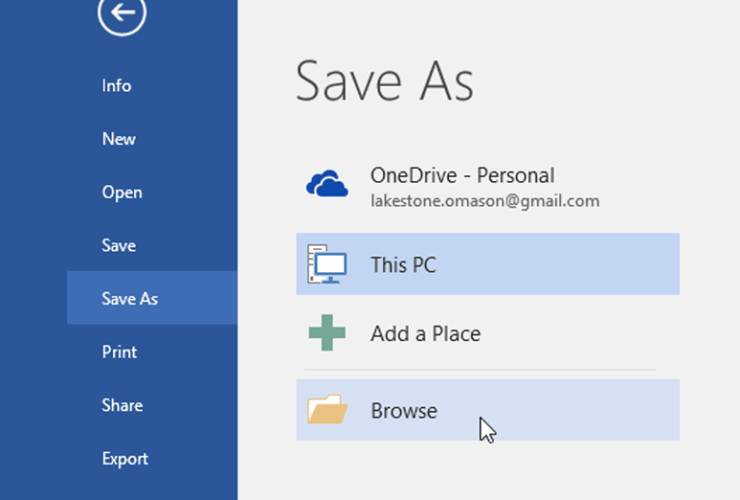Image resolution: width=740 pixels, height=500 pixels.
Task: Choose the This PC location label
Action: (403, 264)
